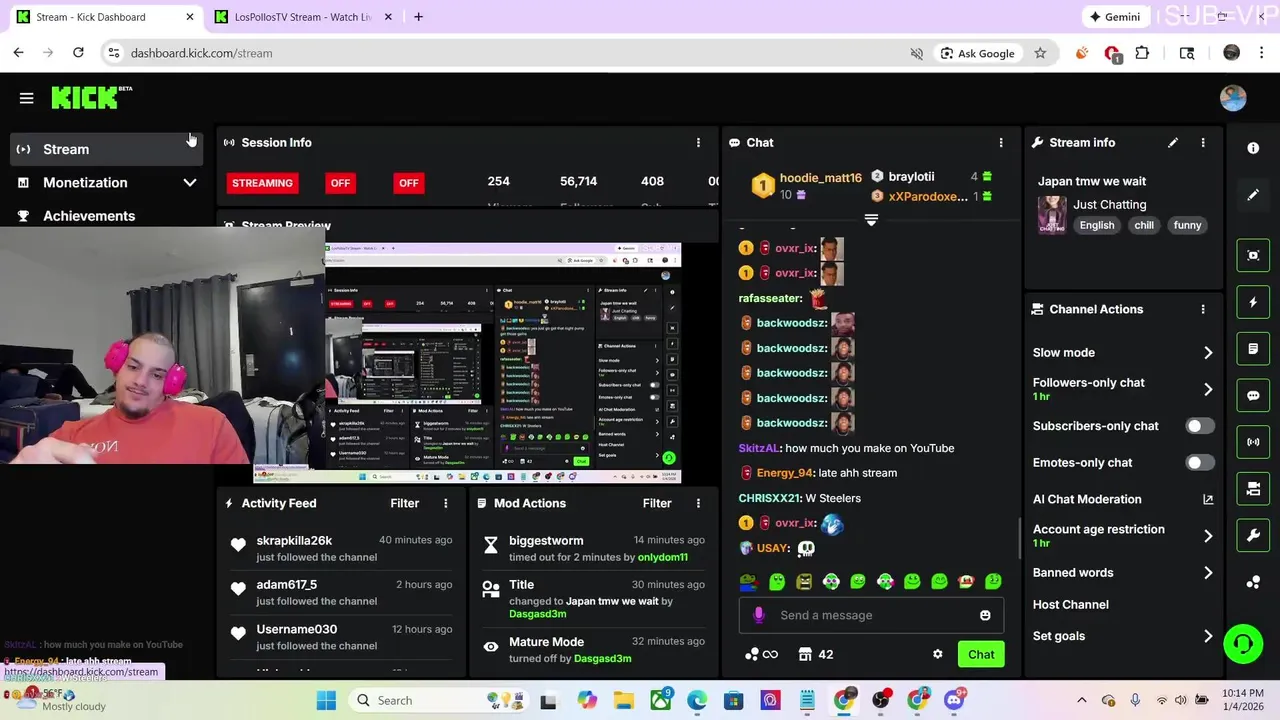Switch to LosPollosTV Stream browser tab
1280x720 pixels.
click(302, 17)
